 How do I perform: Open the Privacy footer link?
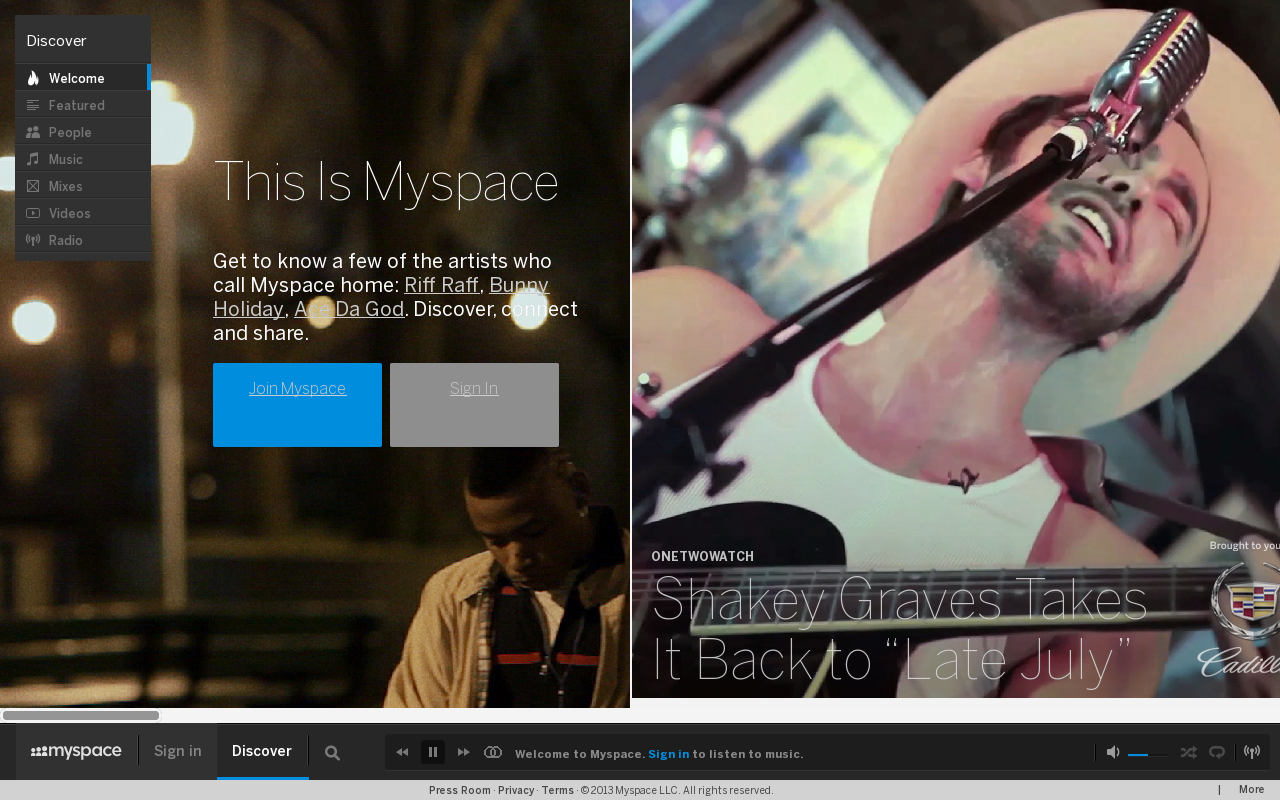(516, 790)
